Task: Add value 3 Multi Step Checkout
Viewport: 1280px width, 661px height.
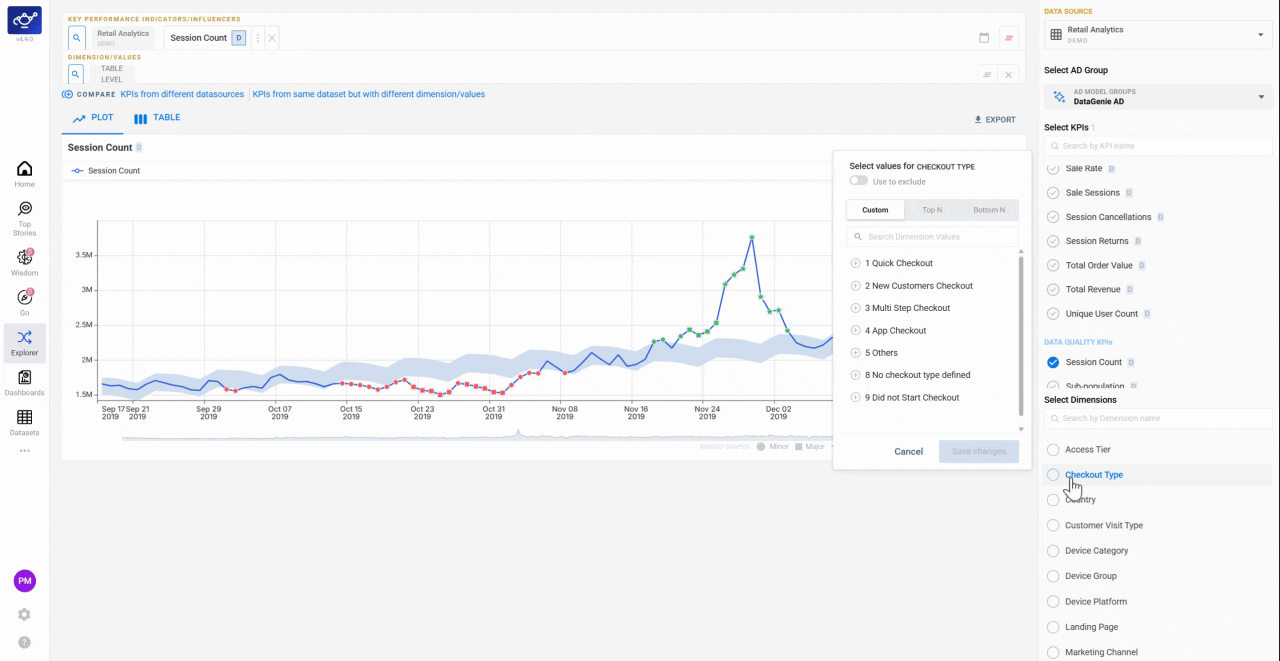Action: 855,308
